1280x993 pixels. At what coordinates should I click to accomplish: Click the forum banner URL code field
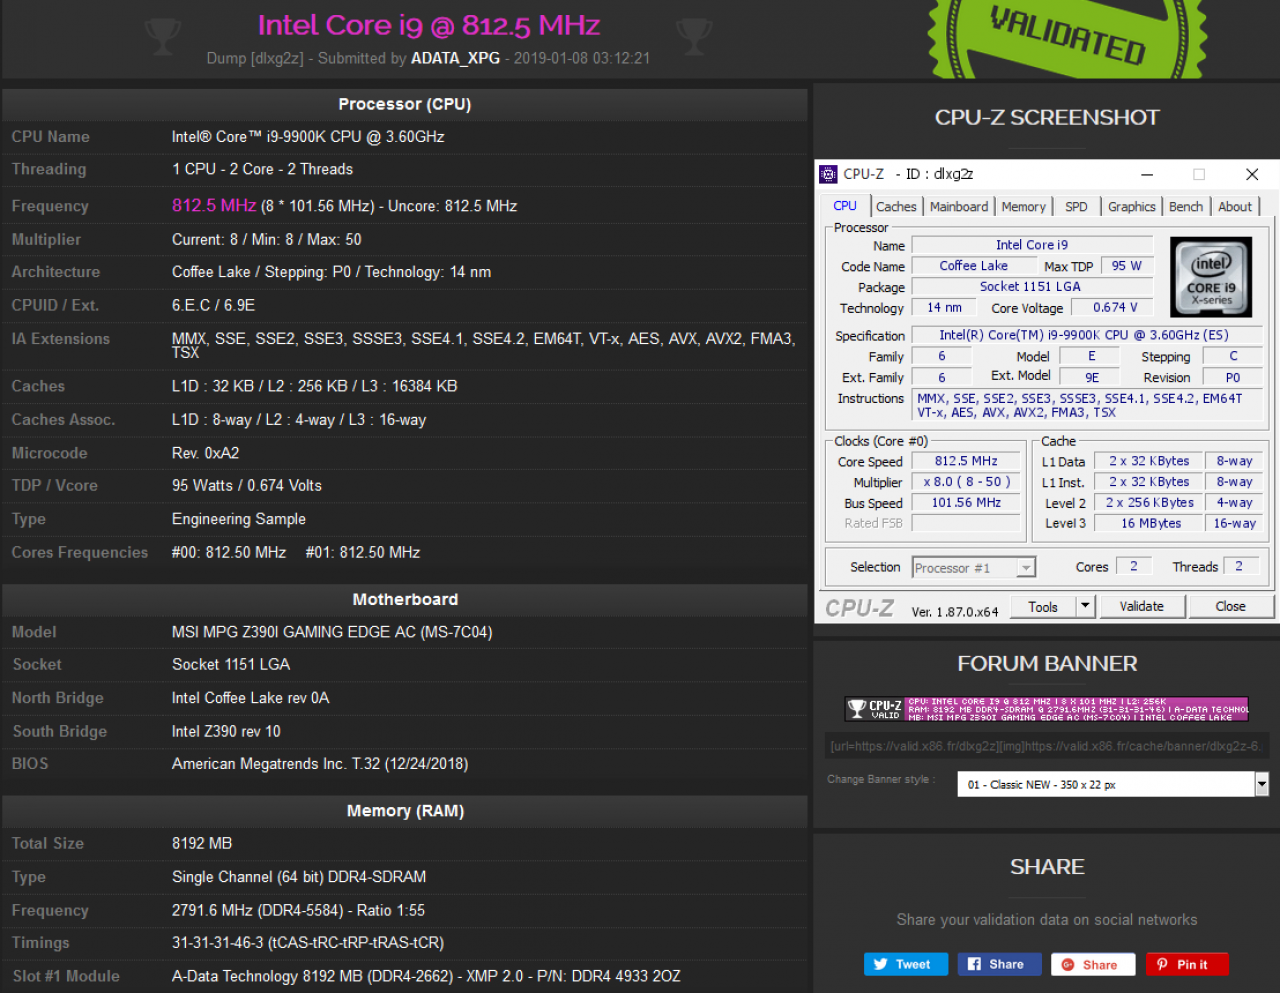point(1047,746)
